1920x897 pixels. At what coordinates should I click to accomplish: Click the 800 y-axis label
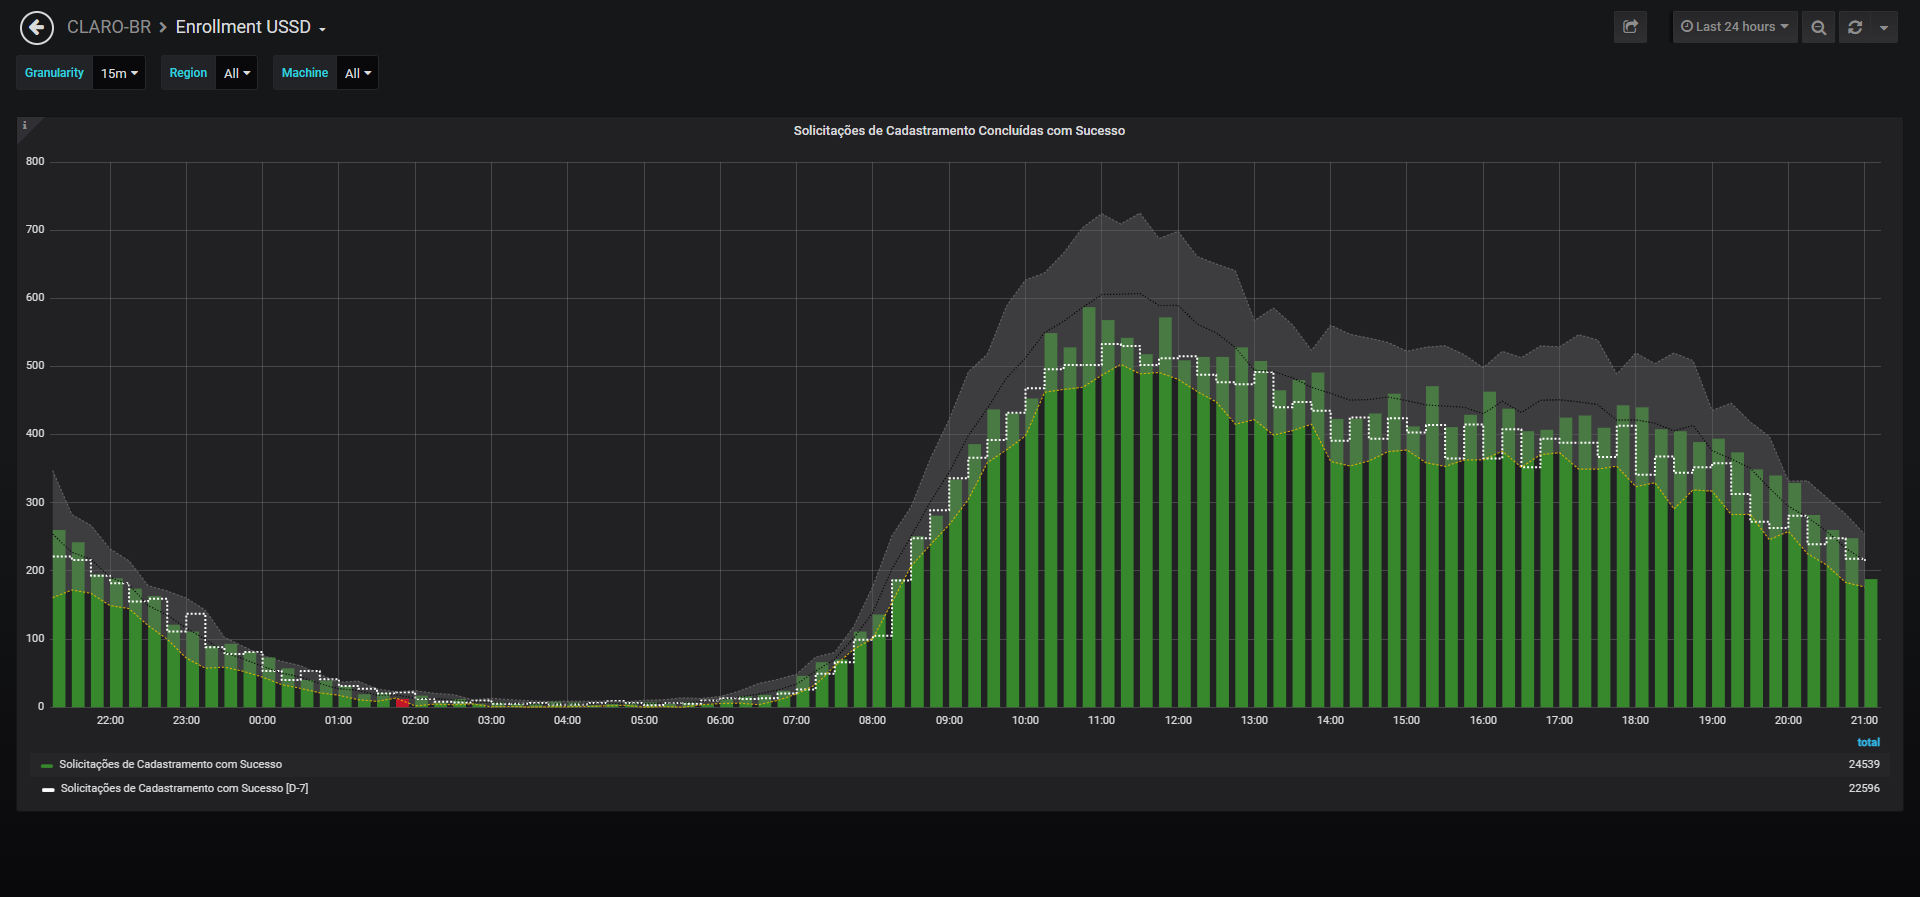(35, 162)
